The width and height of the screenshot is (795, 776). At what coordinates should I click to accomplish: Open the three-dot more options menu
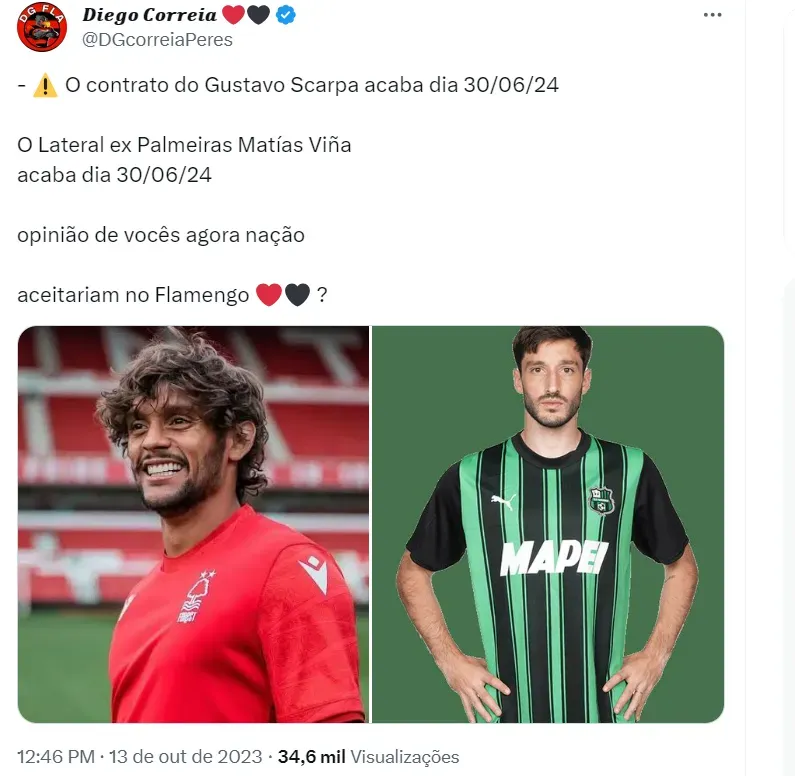712,15
